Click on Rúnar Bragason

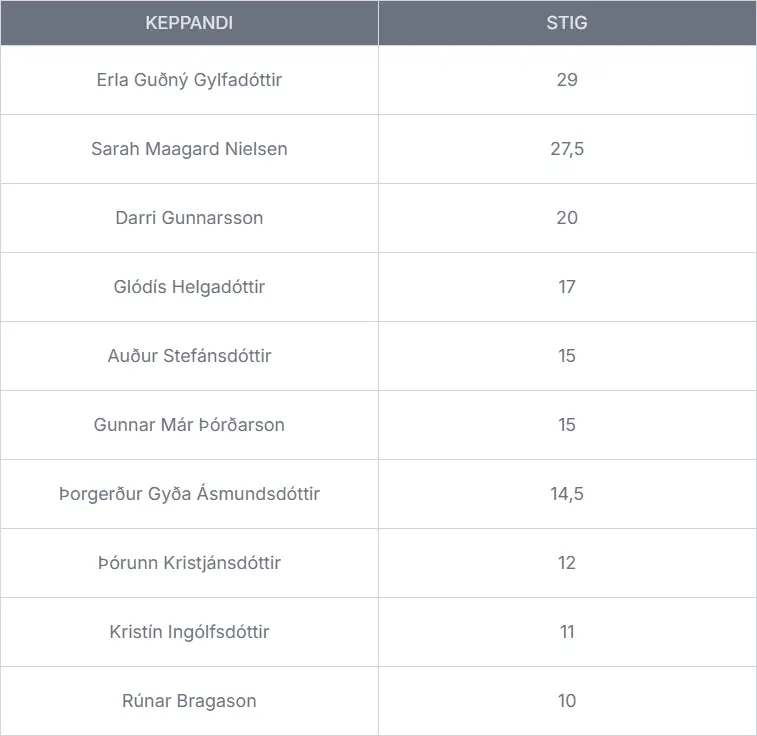[x=189, y=701]
